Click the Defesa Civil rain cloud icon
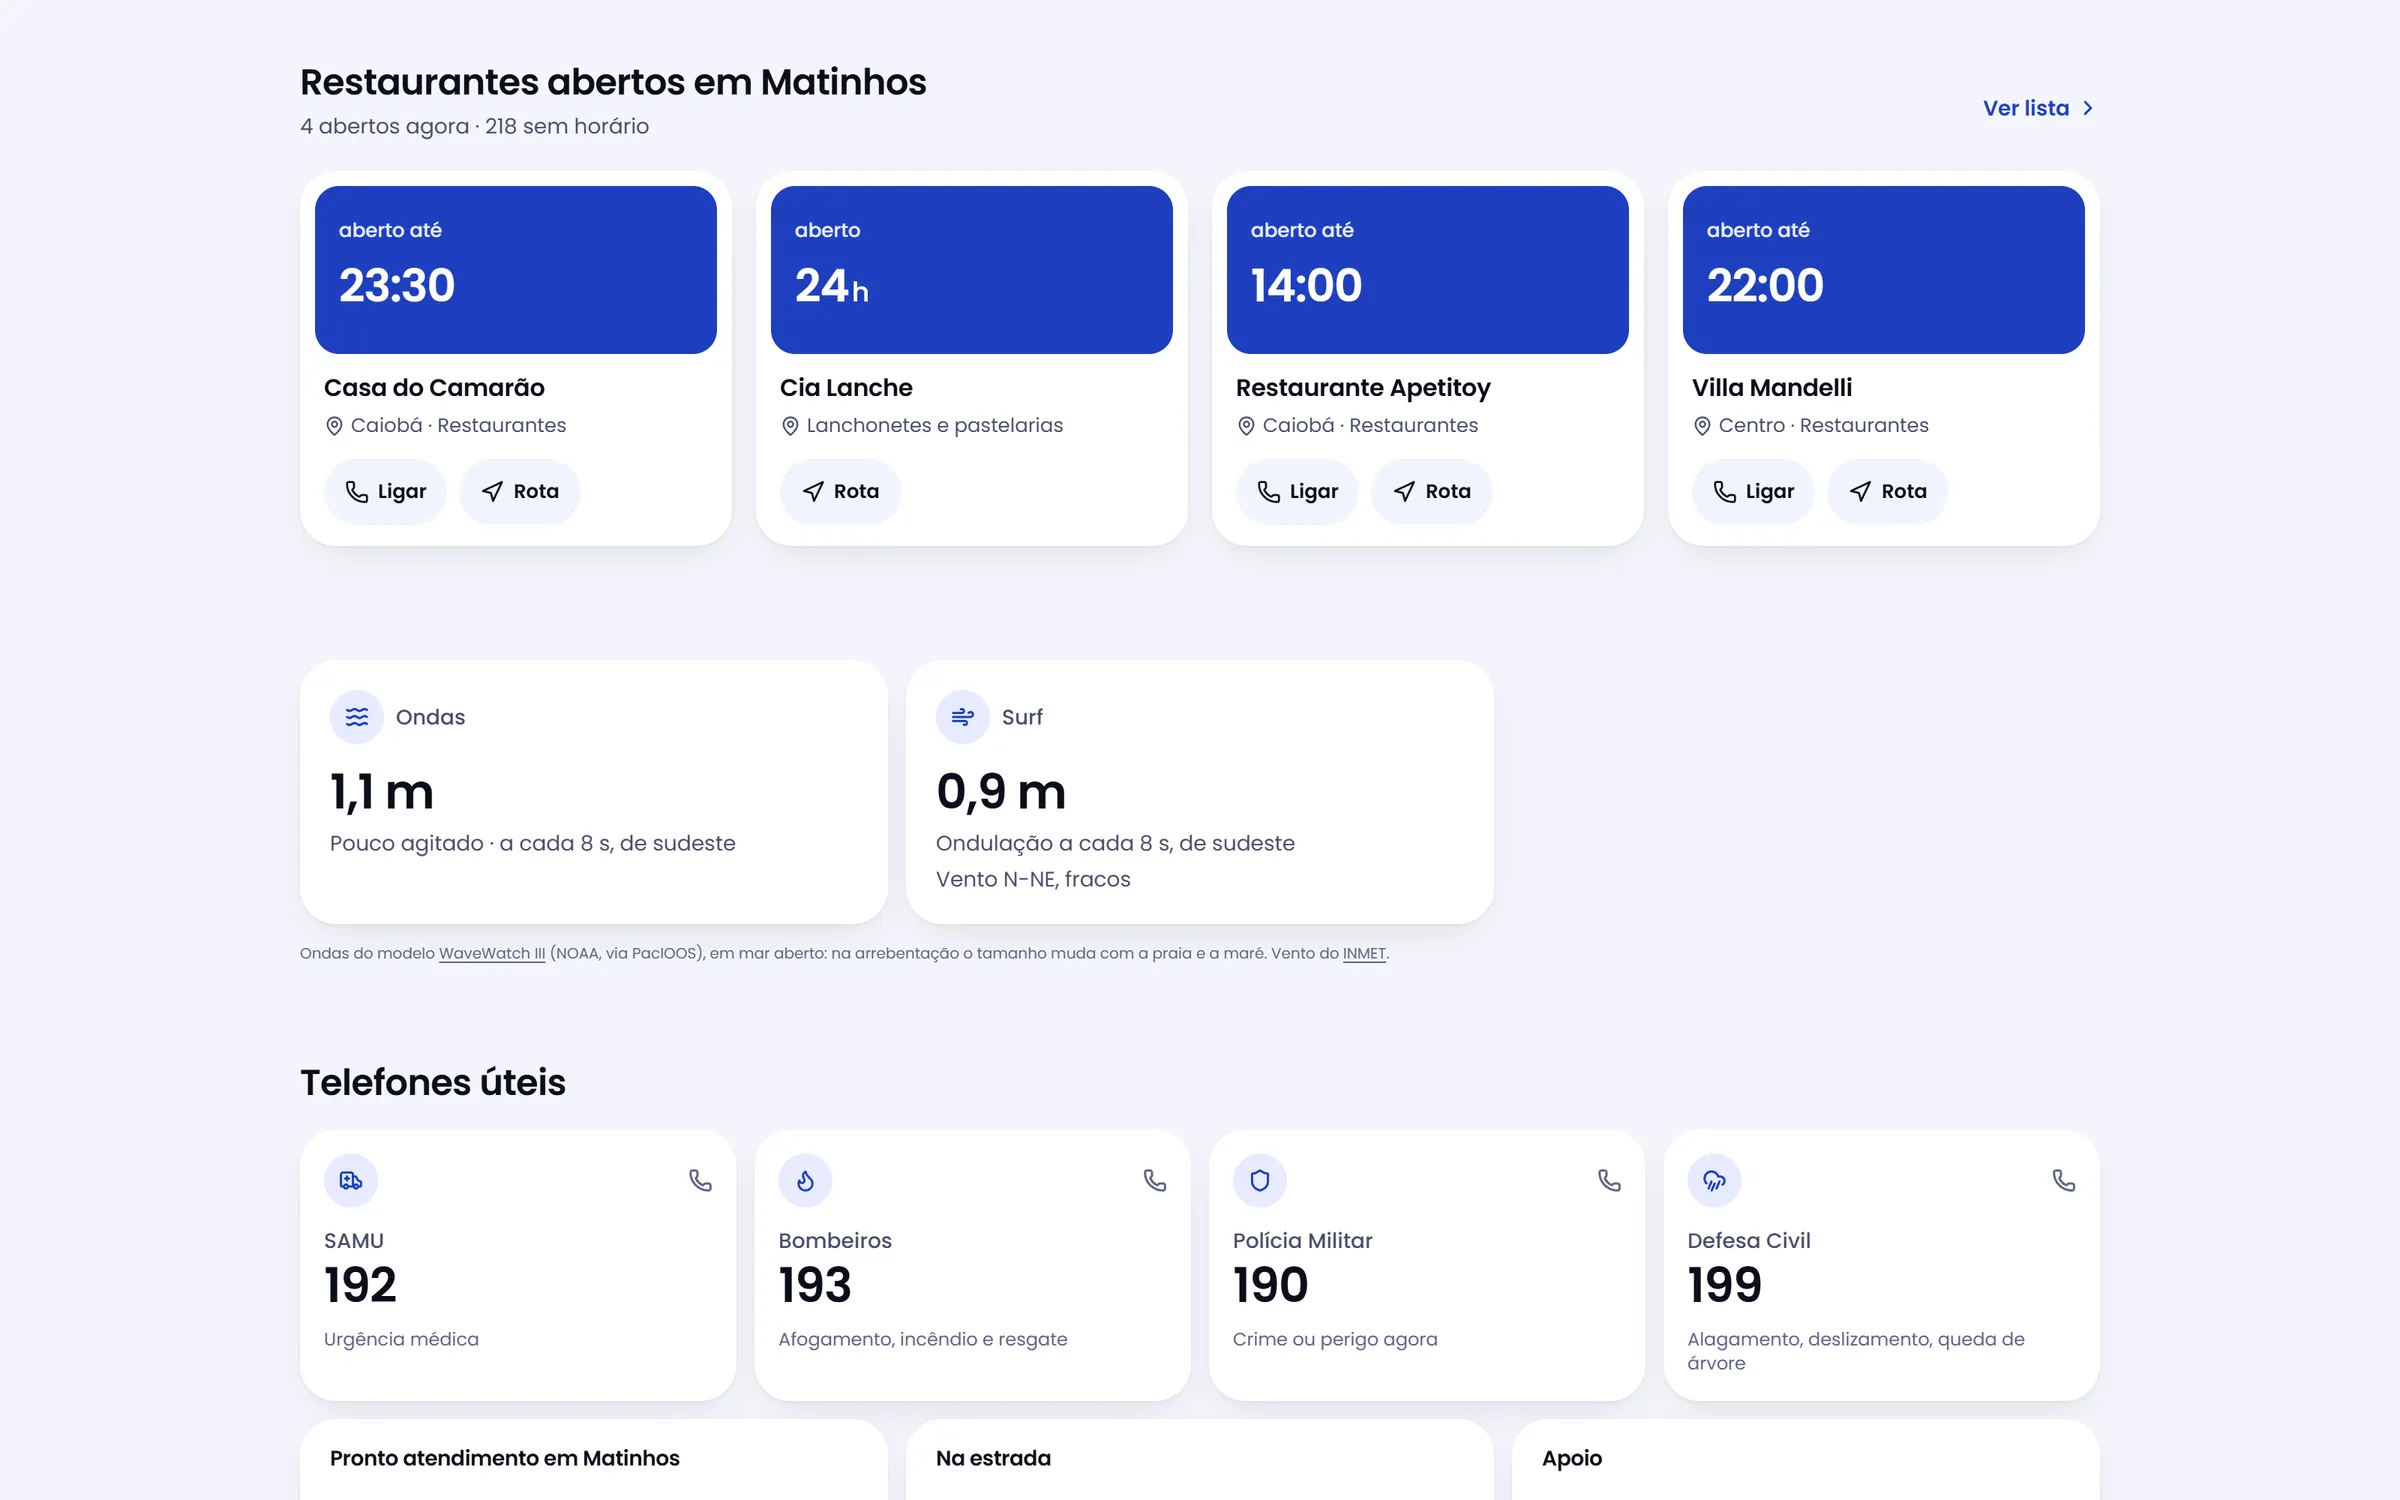This screenshot has height=1500, width=2400. [1714, 1181]
